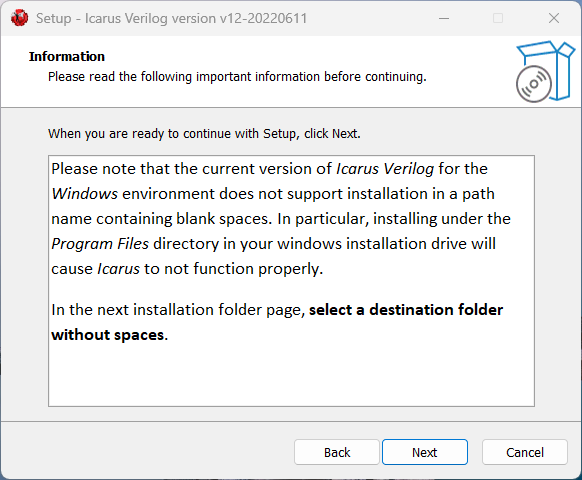The image size is (582, 480).
Task: Click the bold 'Information' heading
Action: pos(67,56)
